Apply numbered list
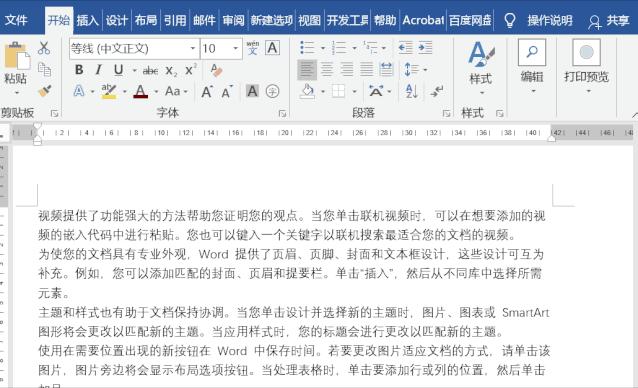The width and height of the screenshot is (638, 388). coord(339,48)
